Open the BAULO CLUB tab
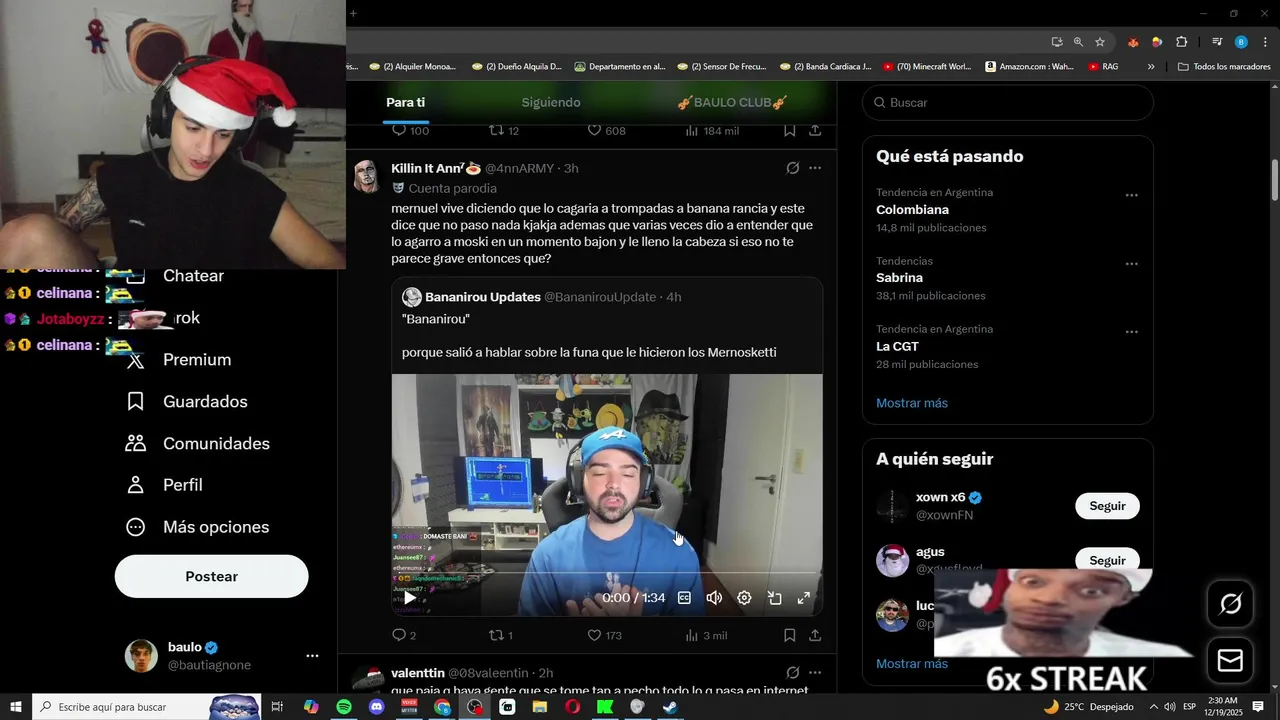 (732, 102)
